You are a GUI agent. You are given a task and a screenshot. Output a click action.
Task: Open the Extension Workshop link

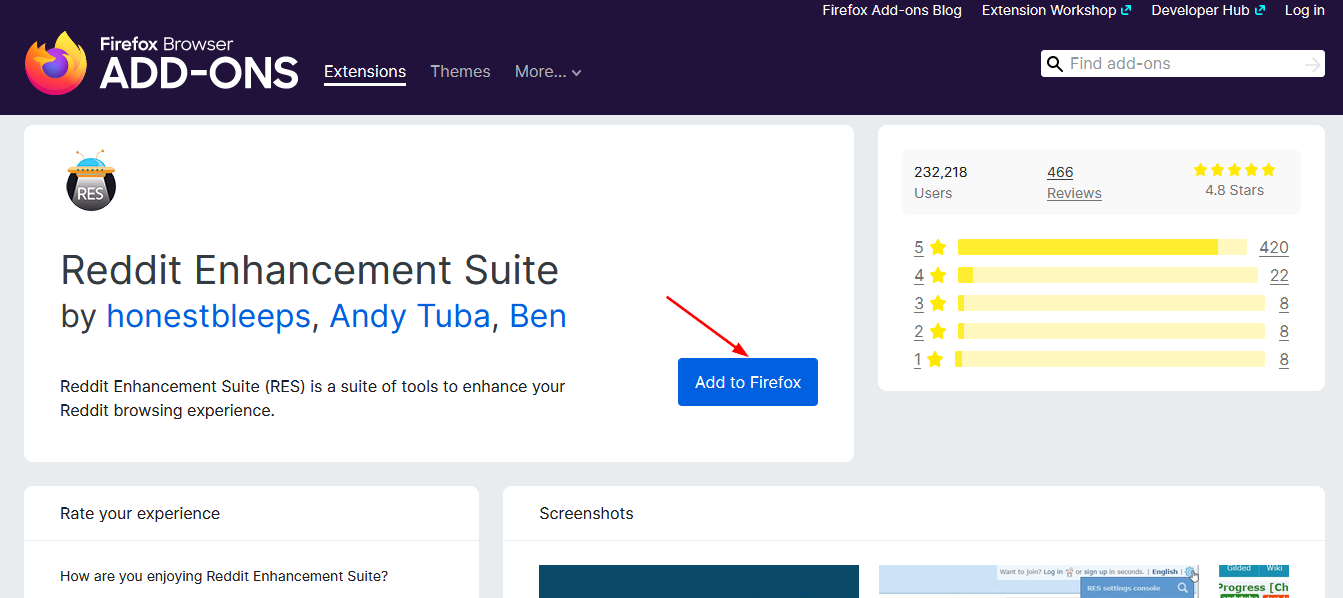click(1049, 10)
